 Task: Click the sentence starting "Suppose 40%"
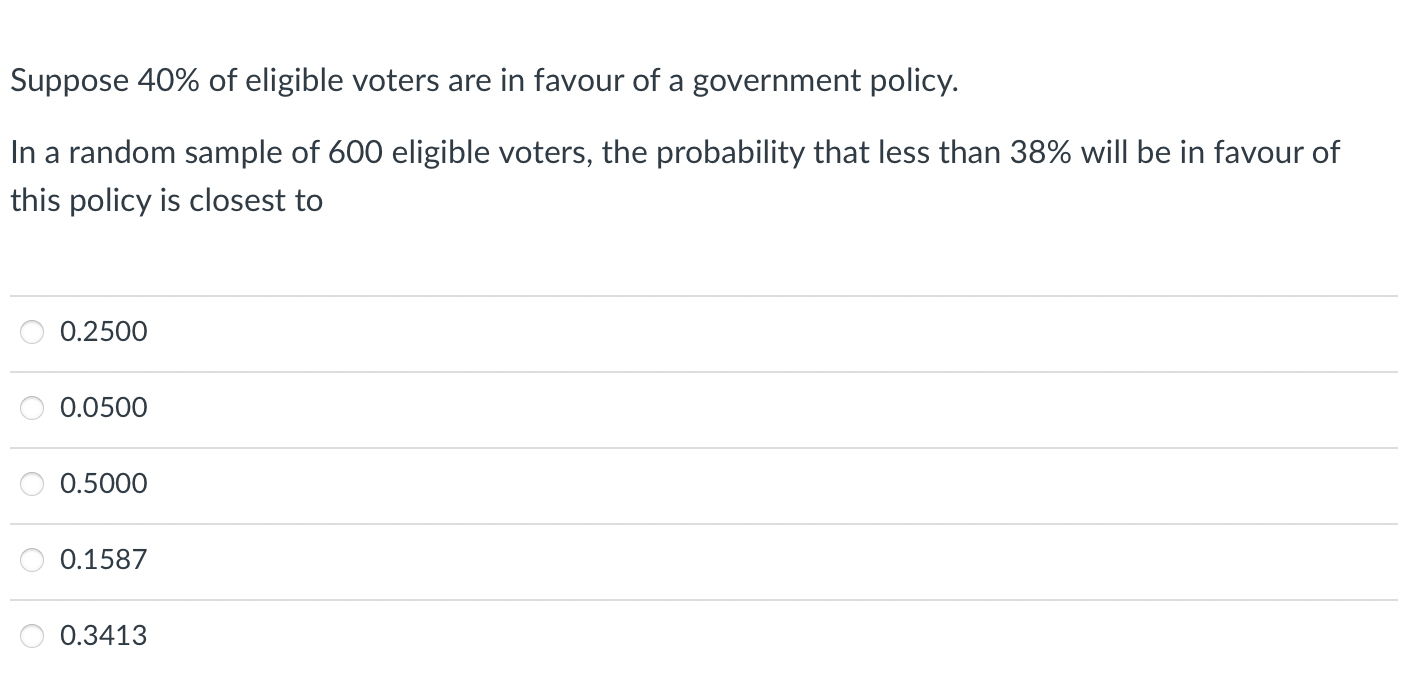coord(484,81)
